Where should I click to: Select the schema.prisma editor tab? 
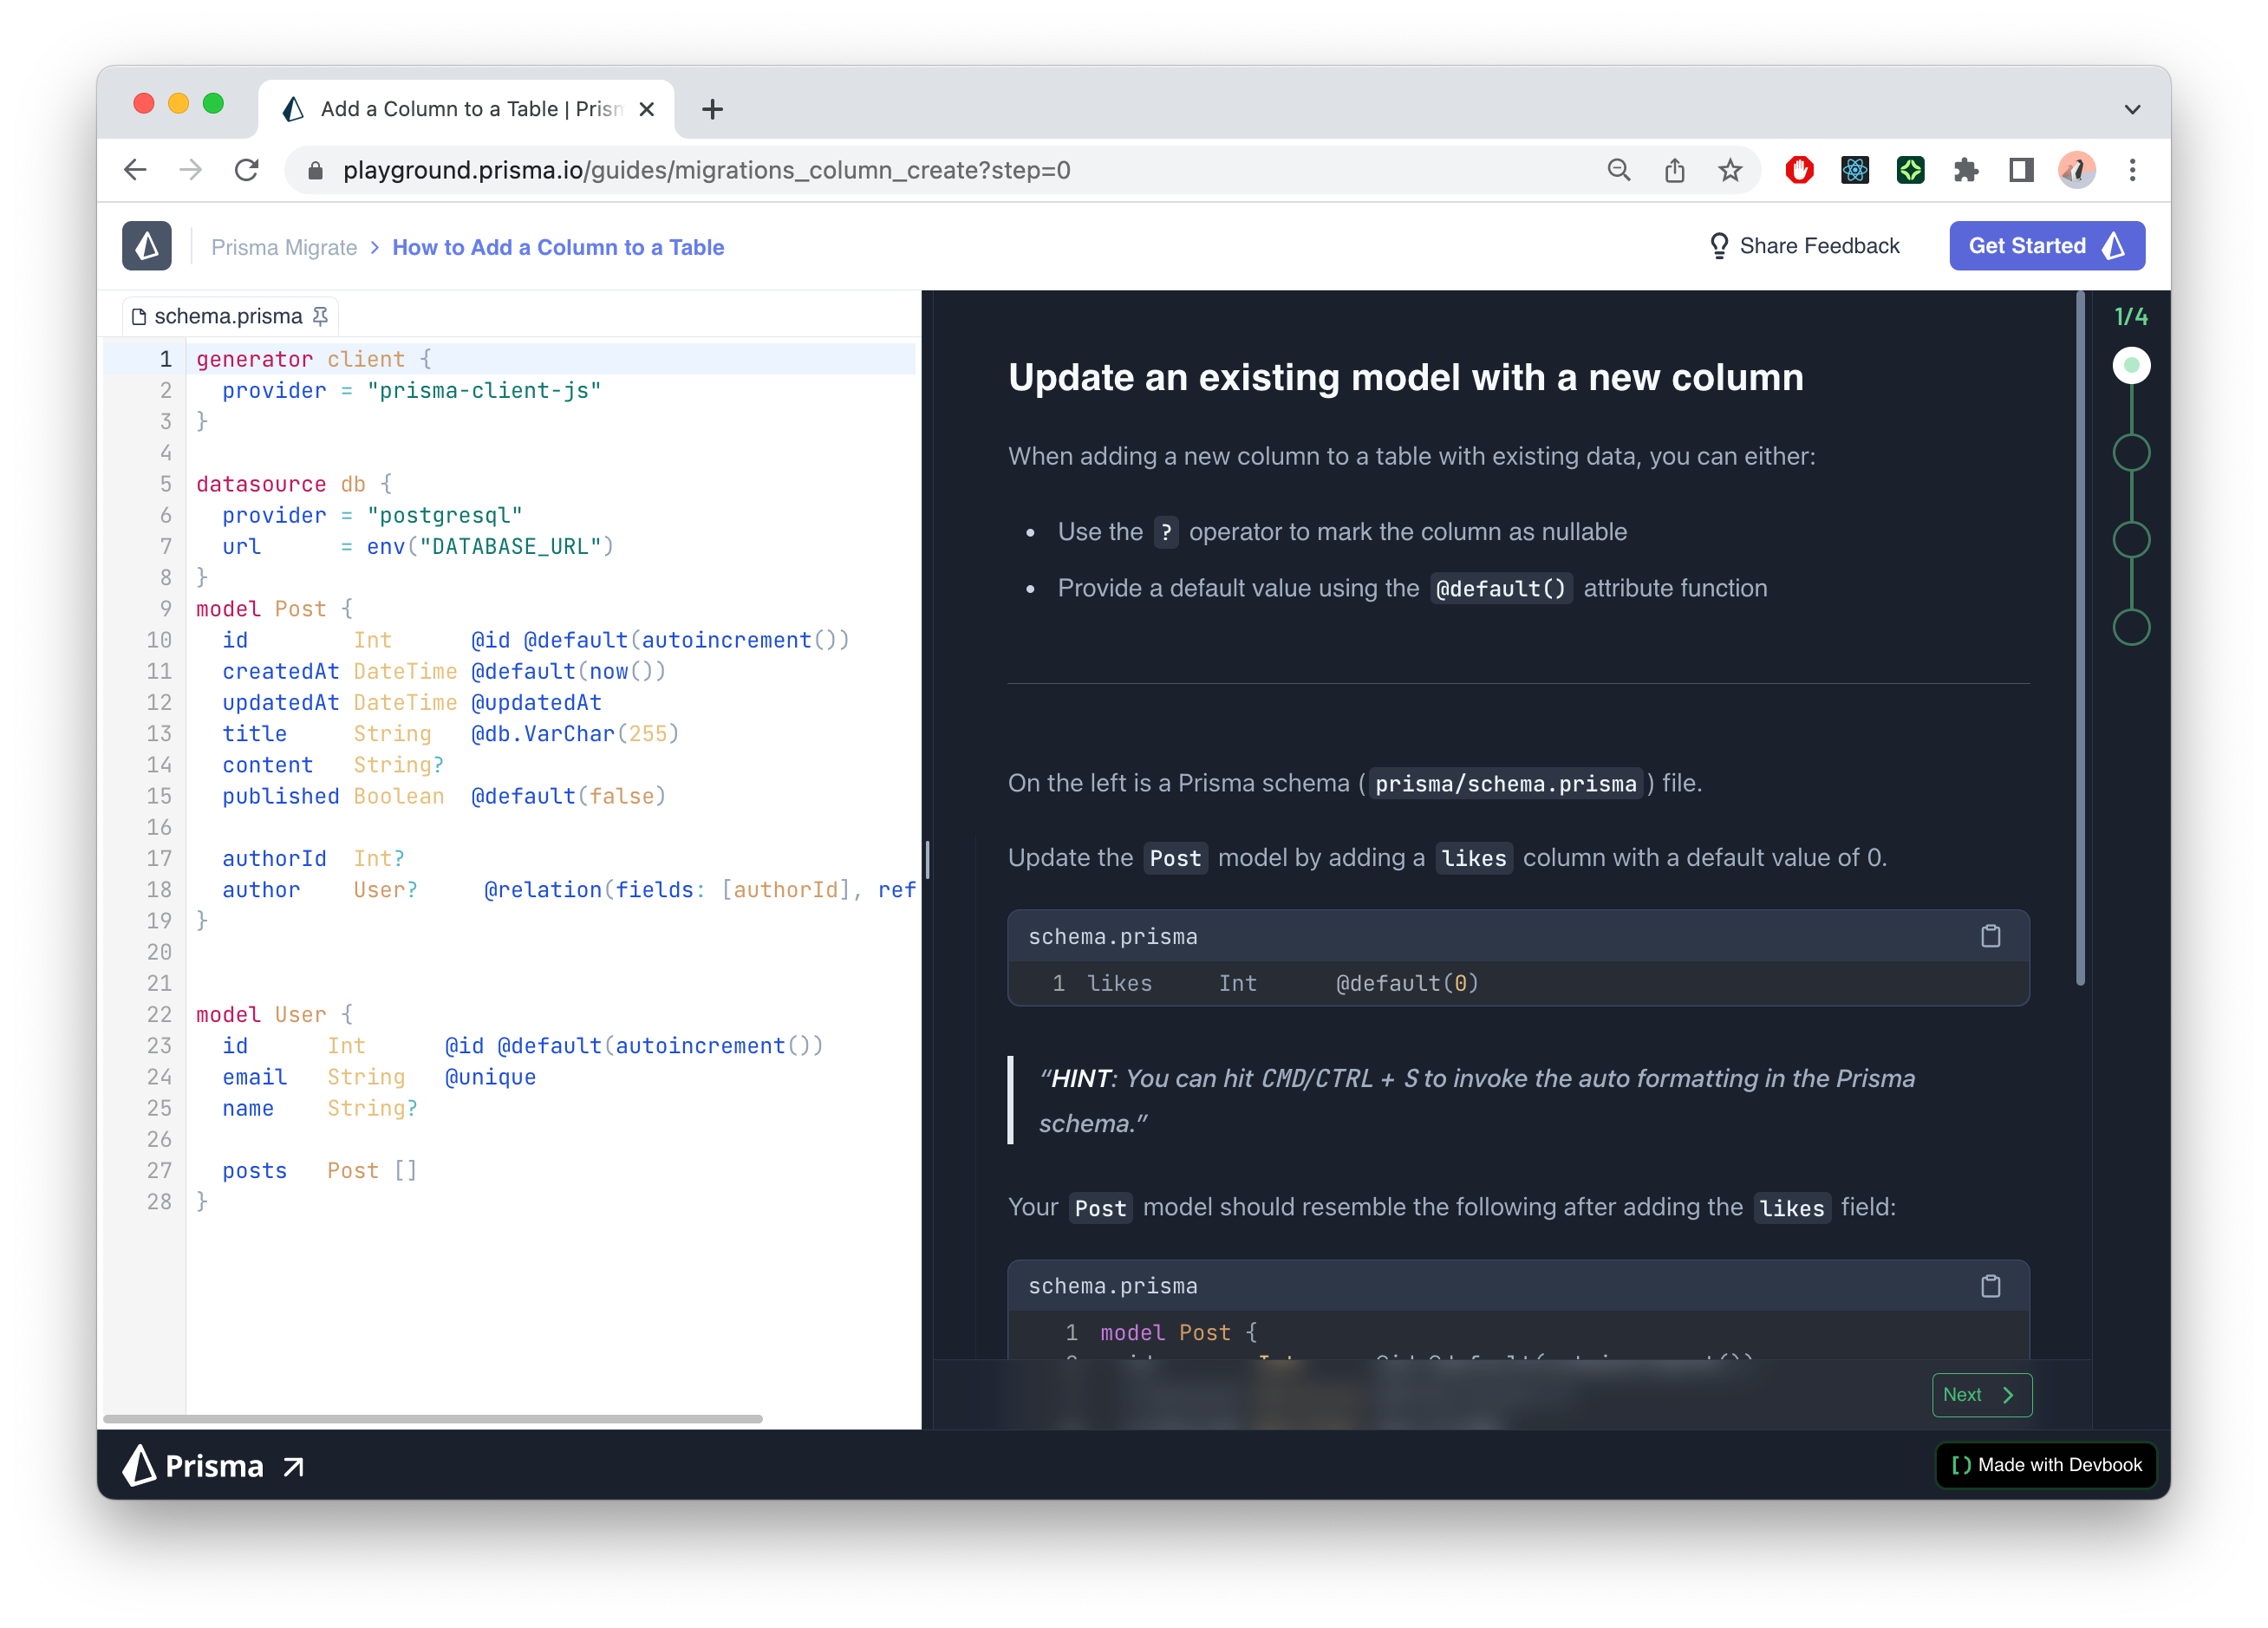click(227, 317)
